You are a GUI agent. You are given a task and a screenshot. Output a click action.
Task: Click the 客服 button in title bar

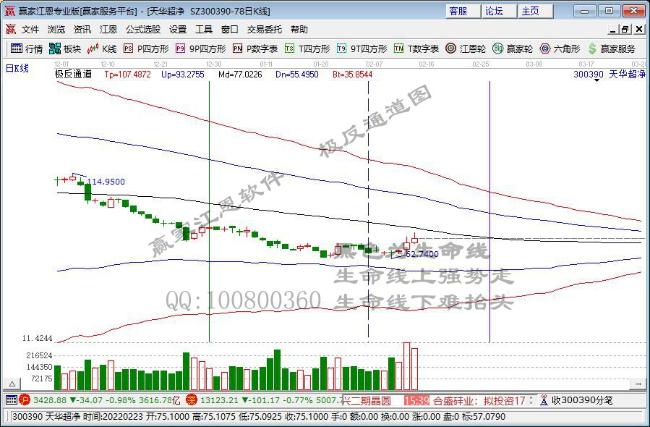pos(463,11)
